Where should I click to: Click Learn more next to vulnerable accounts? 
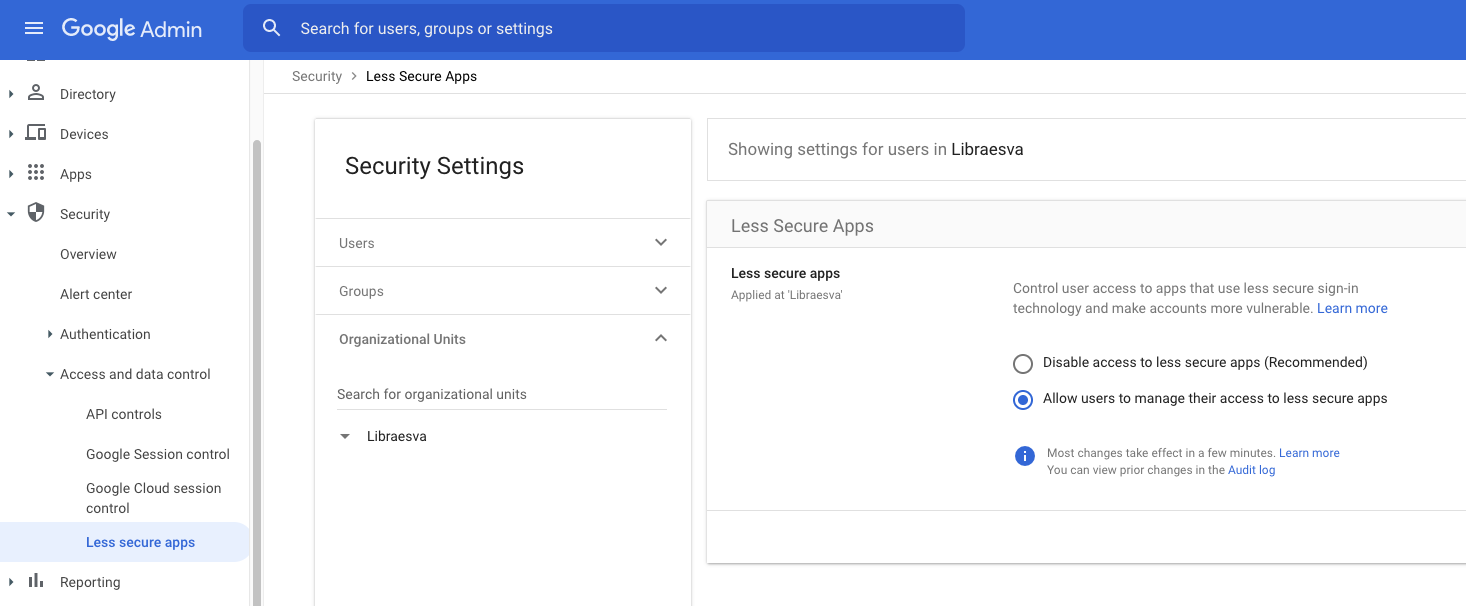[x=1352, y=308]
